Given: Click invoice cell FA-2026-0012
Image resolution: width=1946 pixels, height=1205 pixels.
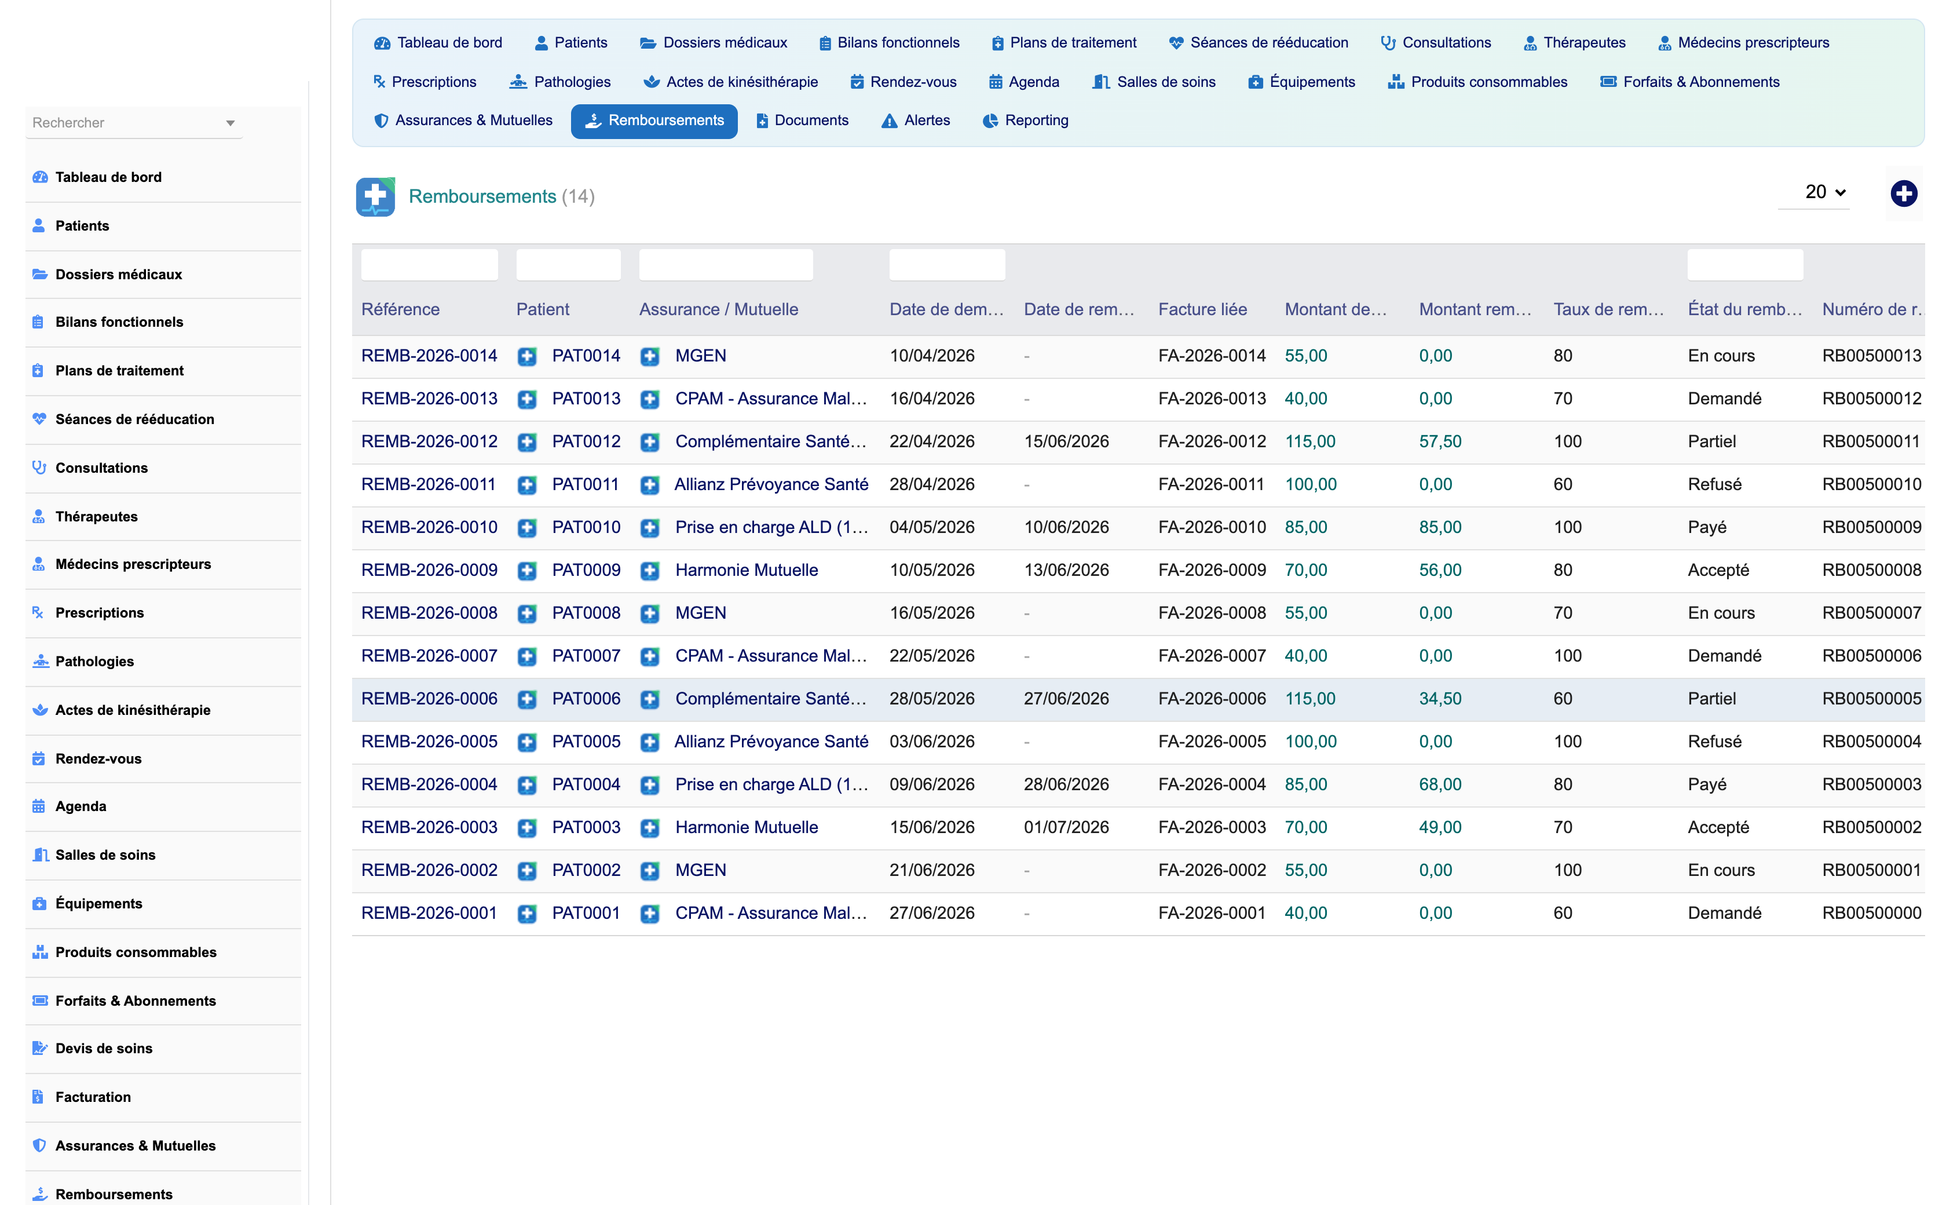Looking at the screenshot, I should click(x=1212, y=442).
